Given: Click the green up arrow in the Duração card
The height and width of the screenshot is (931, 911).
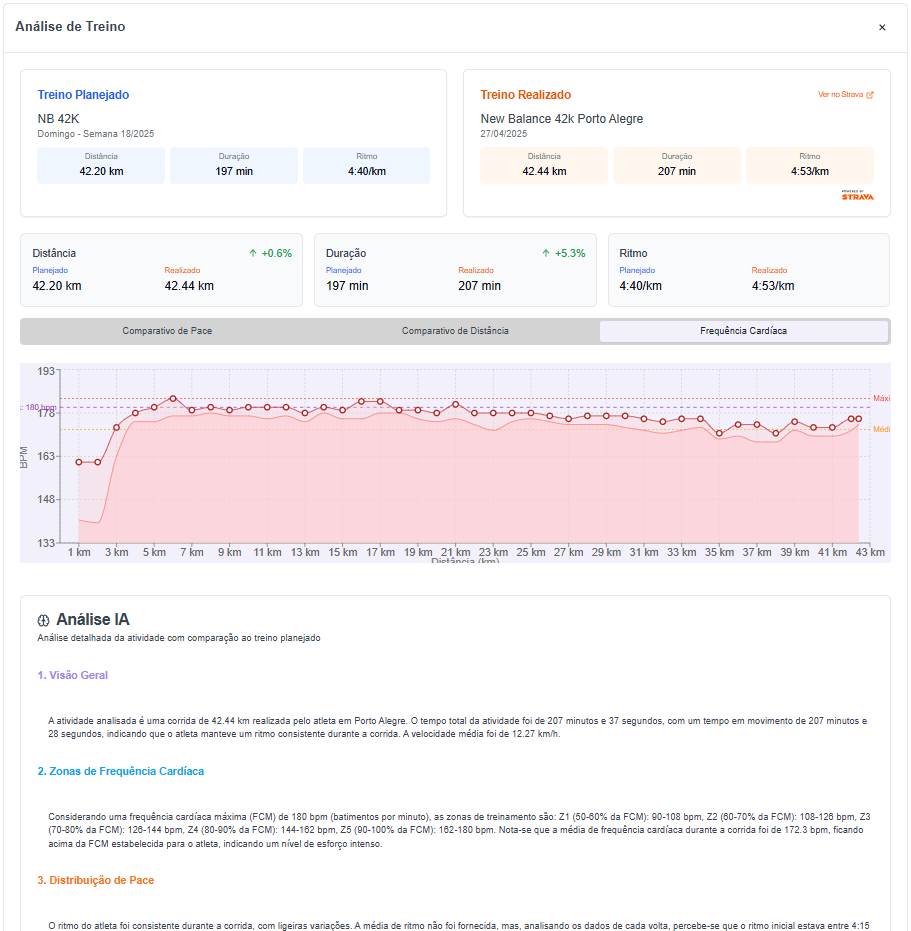Looking at the screenshot, I should [546, 254].
